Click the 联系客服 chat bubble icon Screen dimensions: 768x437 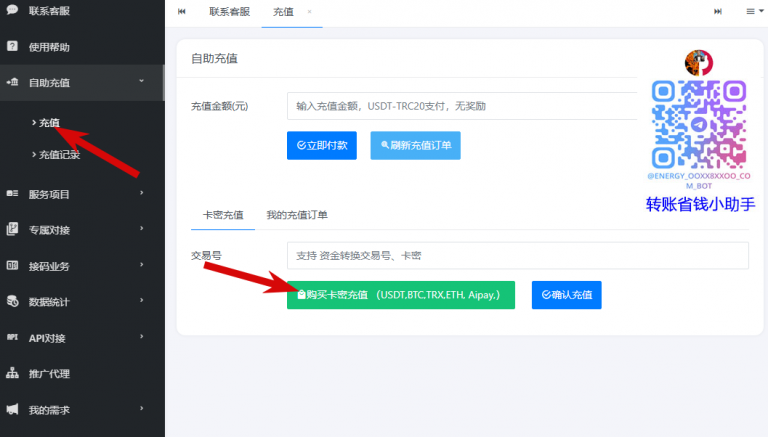(12, 10)
